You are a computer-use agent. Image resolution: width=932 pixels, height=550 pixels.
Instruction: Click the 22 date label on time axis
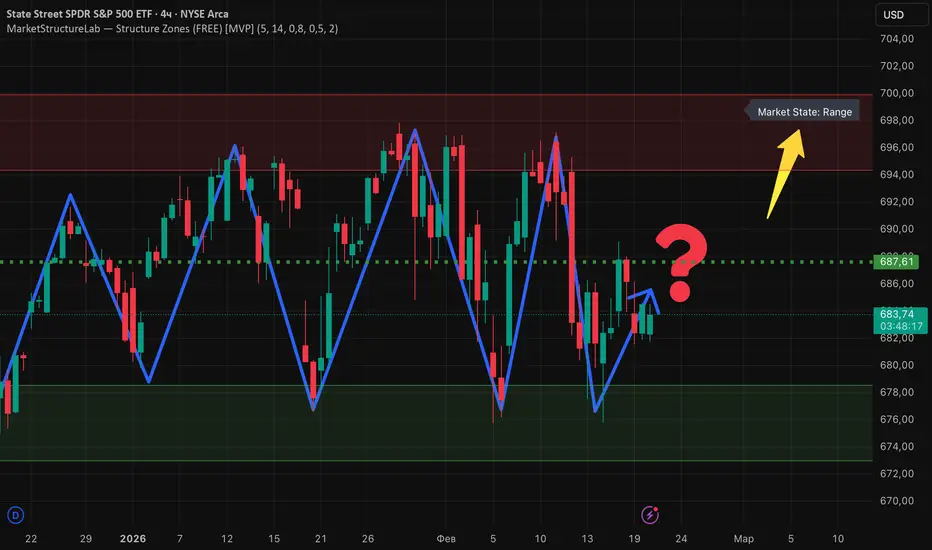coord(31,539)
